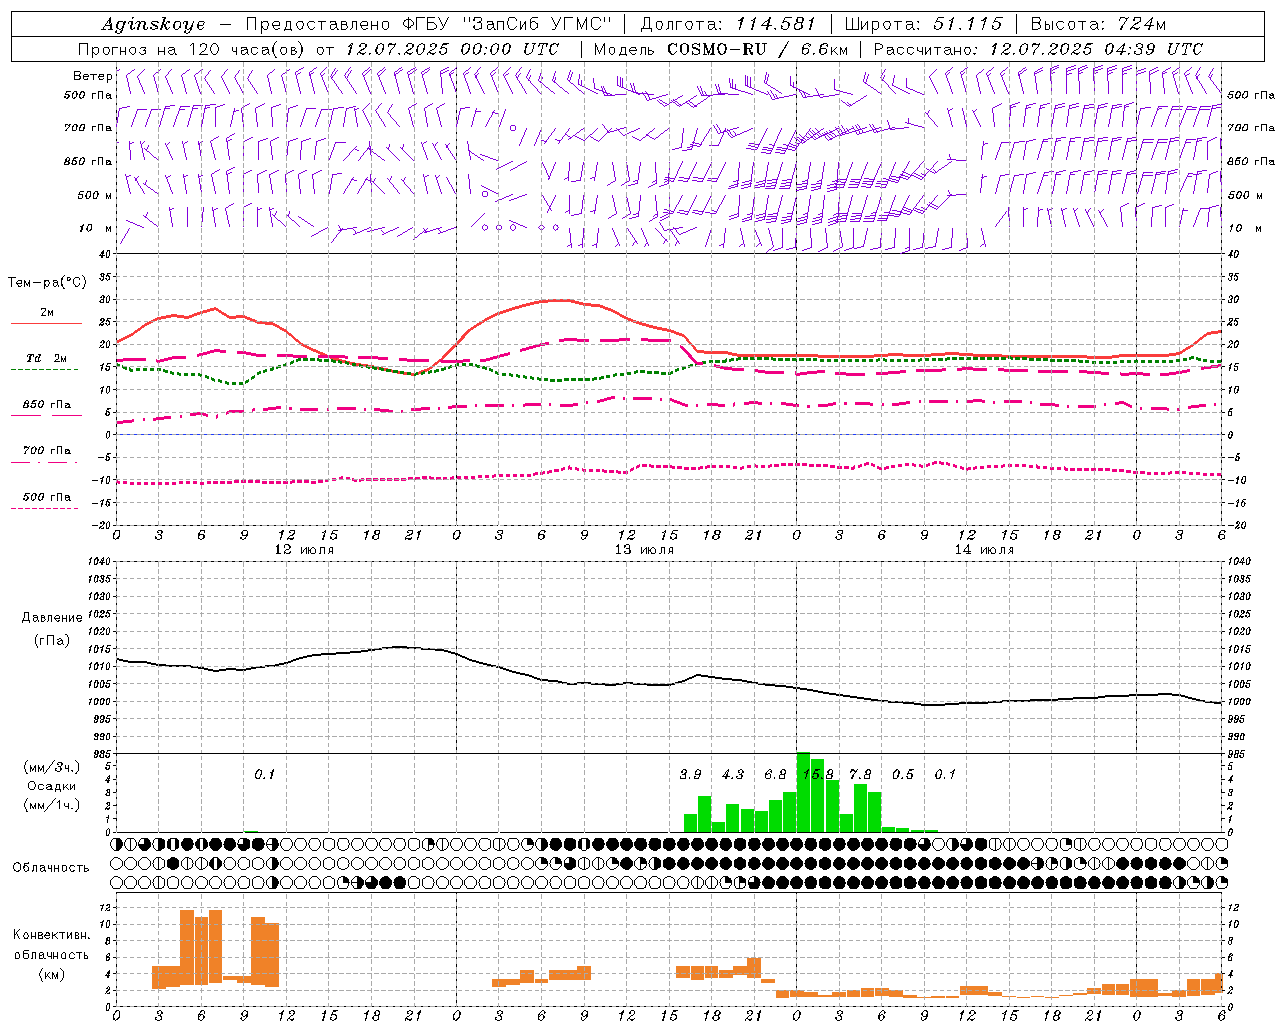This screenshot has width=1280, height=1024.
Task: Select the Давление pressure panel label
Action: pos(52,618)
